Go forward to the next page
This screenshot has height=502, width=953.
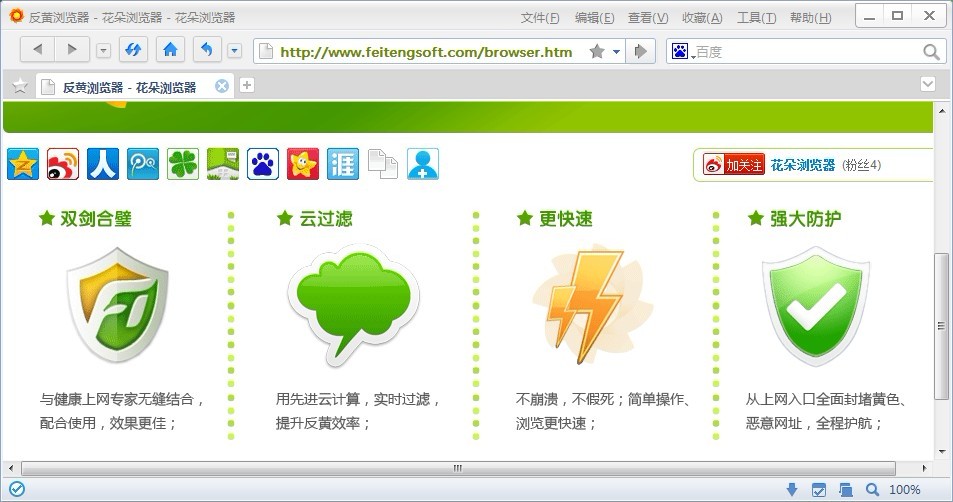click(x=72, y=50)
